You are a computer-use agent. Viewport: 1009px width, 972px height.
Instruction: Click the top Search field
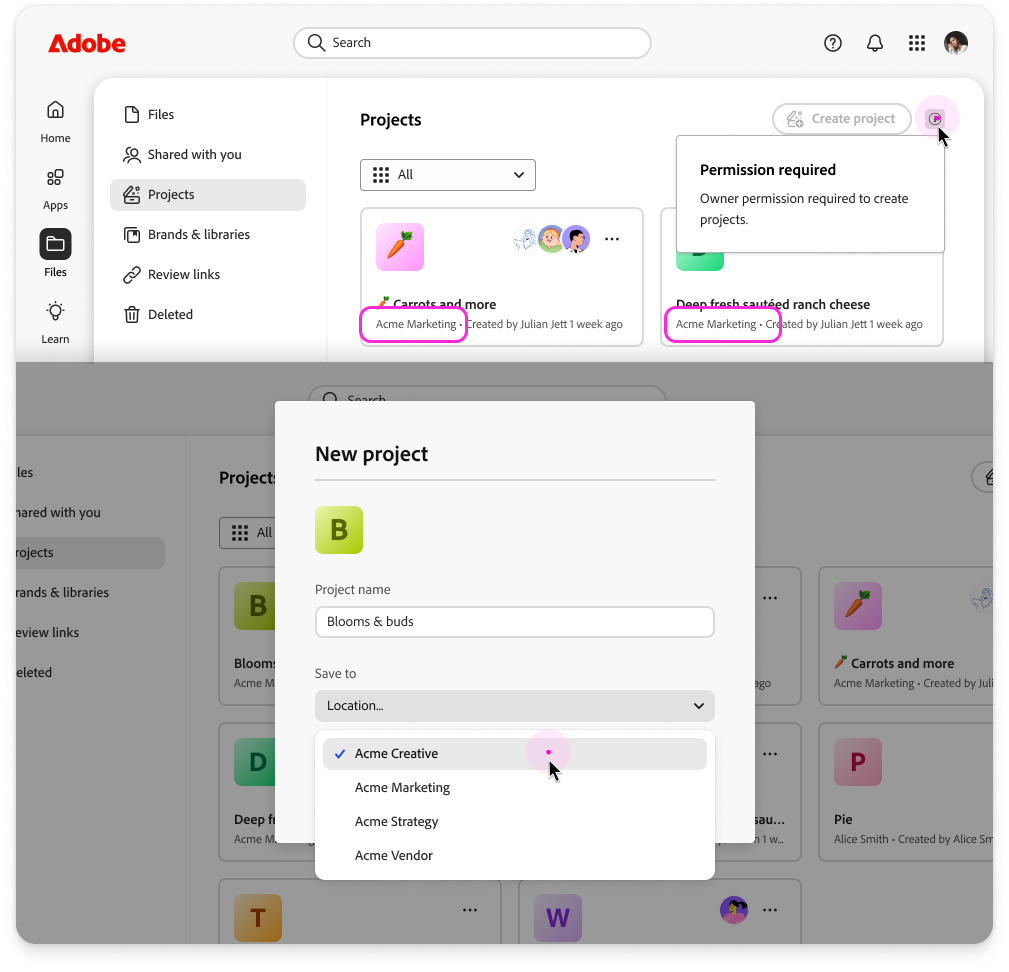pyautogui.click(x=472, y=42)
